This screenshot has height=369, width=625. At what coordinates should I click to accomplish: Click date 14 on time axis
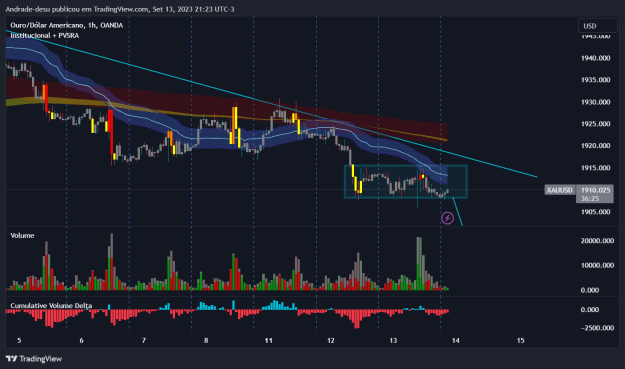(x=456, y=341)
